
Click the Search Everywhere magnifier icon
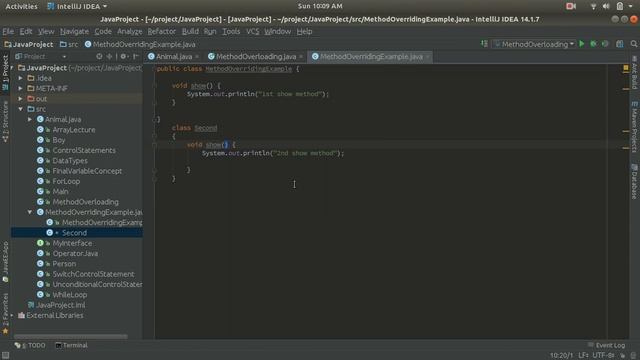pos(633,44)
